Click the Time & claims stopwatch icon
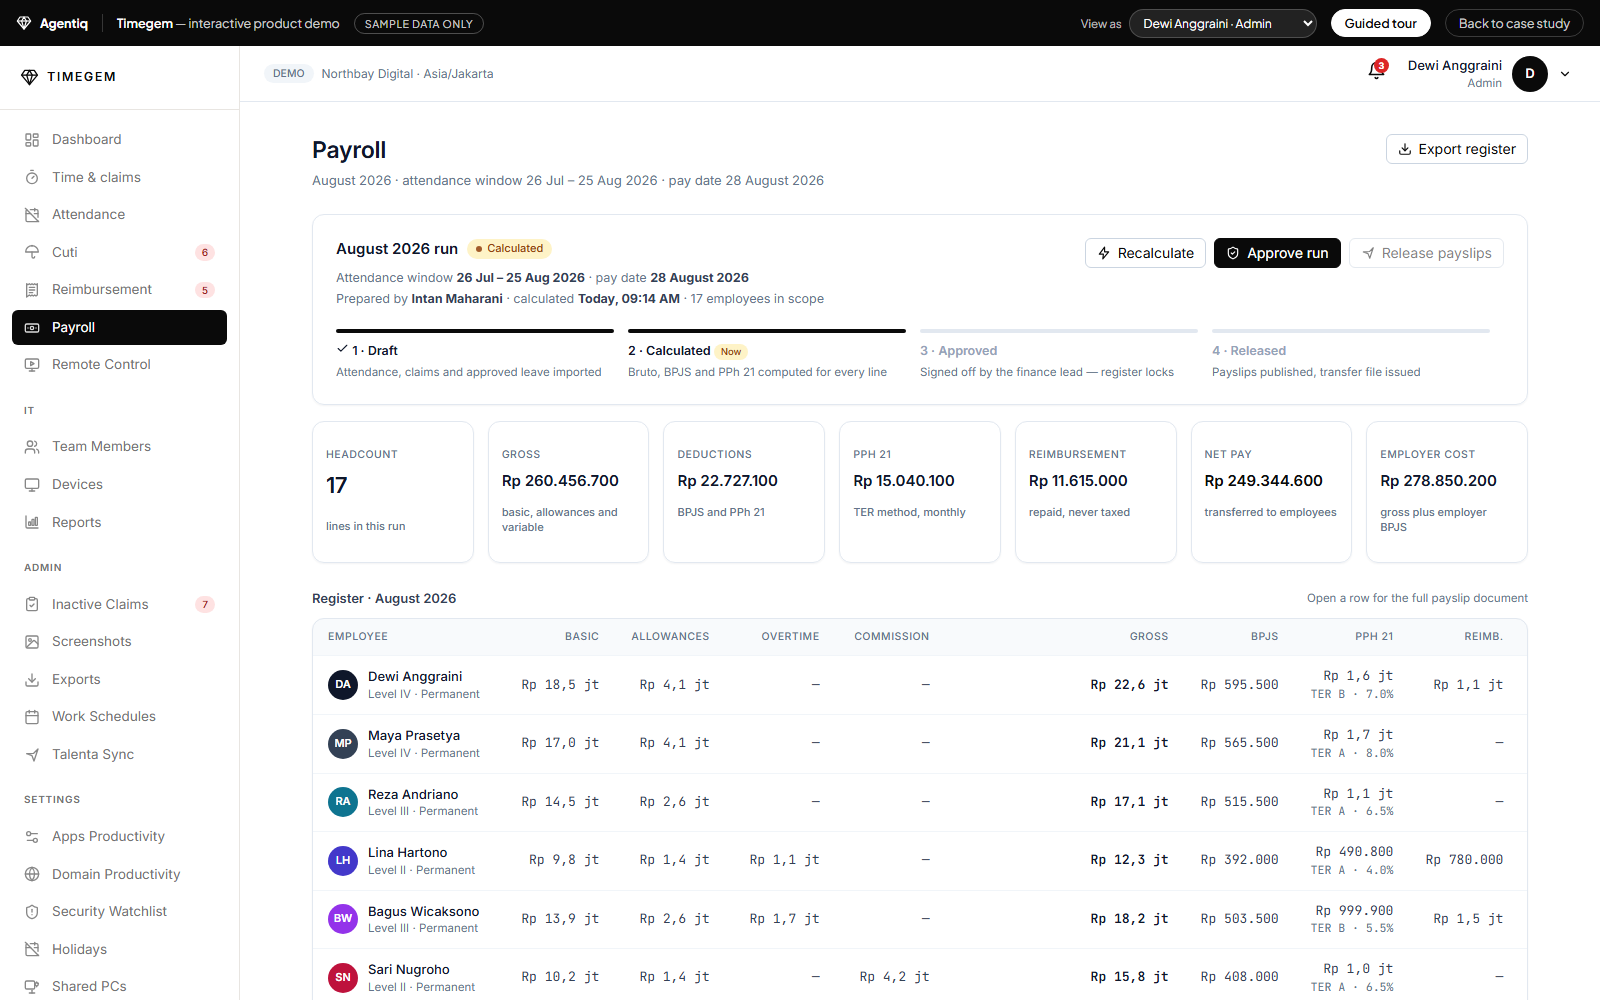Screen dimensions: 1600x1000 (x=32, y=177)
